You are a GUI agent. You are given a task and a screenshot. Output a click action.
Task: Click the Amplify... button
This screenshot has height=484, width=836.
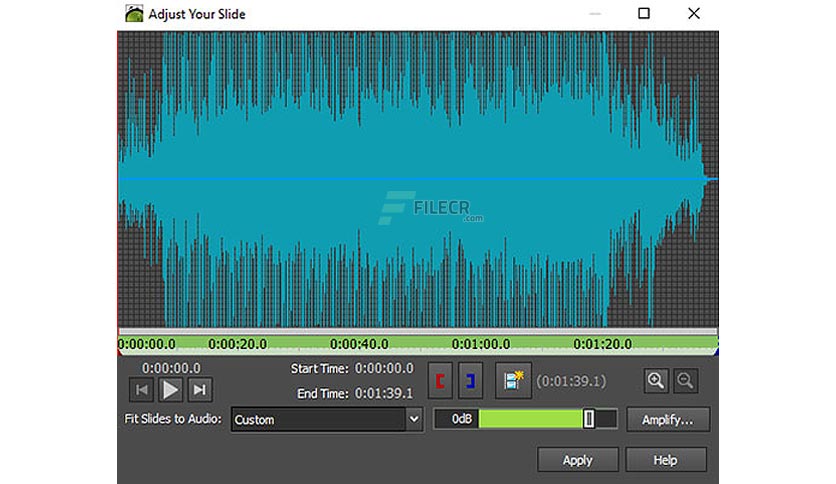tap(668, 420)
